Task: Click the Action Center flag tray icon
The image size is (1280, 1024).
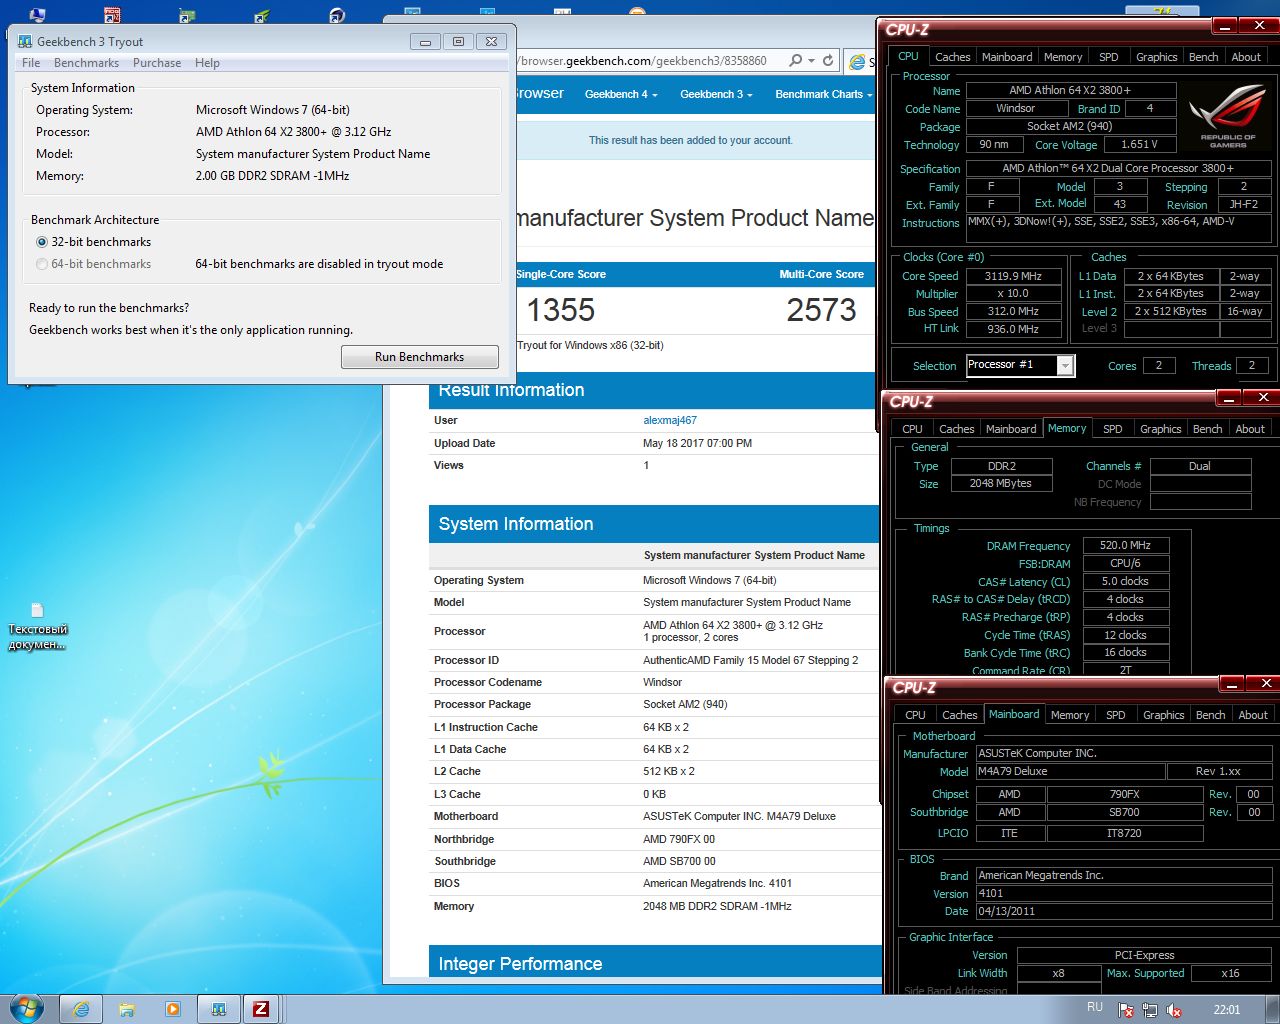Action: (x=1126, y=1010)
